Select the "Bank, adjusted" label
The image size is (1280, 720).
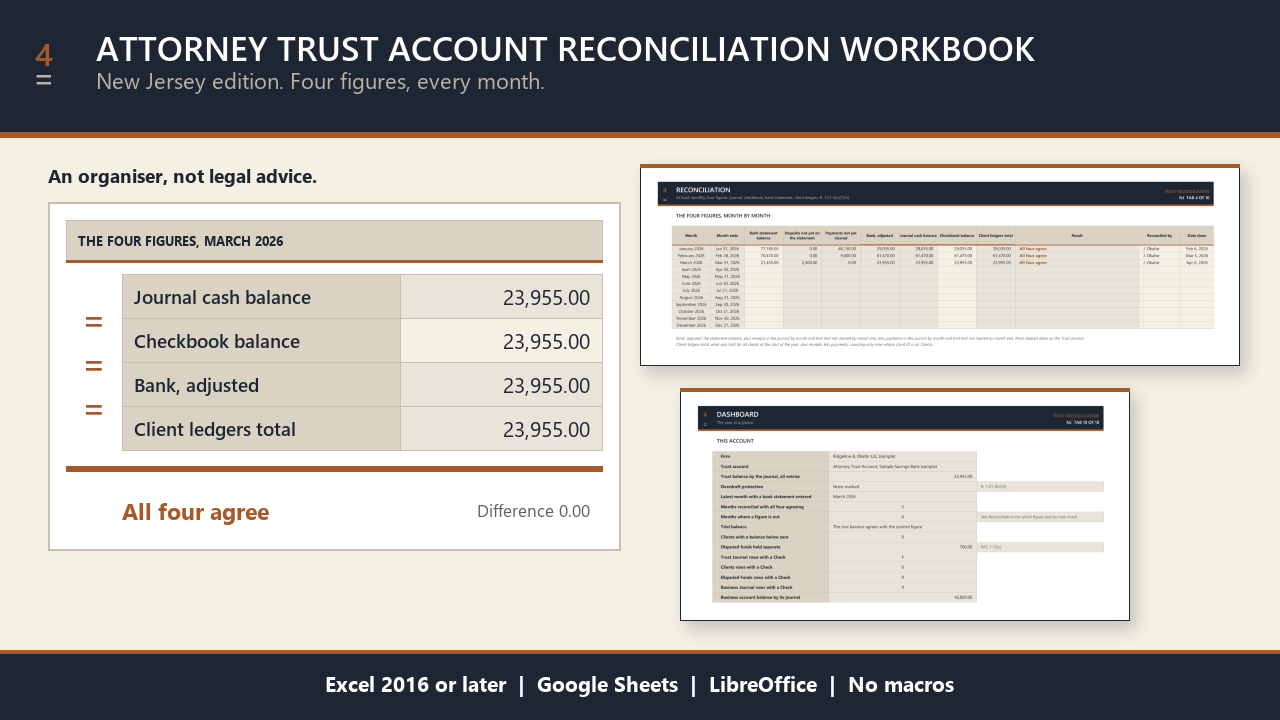tap(196, 385)
